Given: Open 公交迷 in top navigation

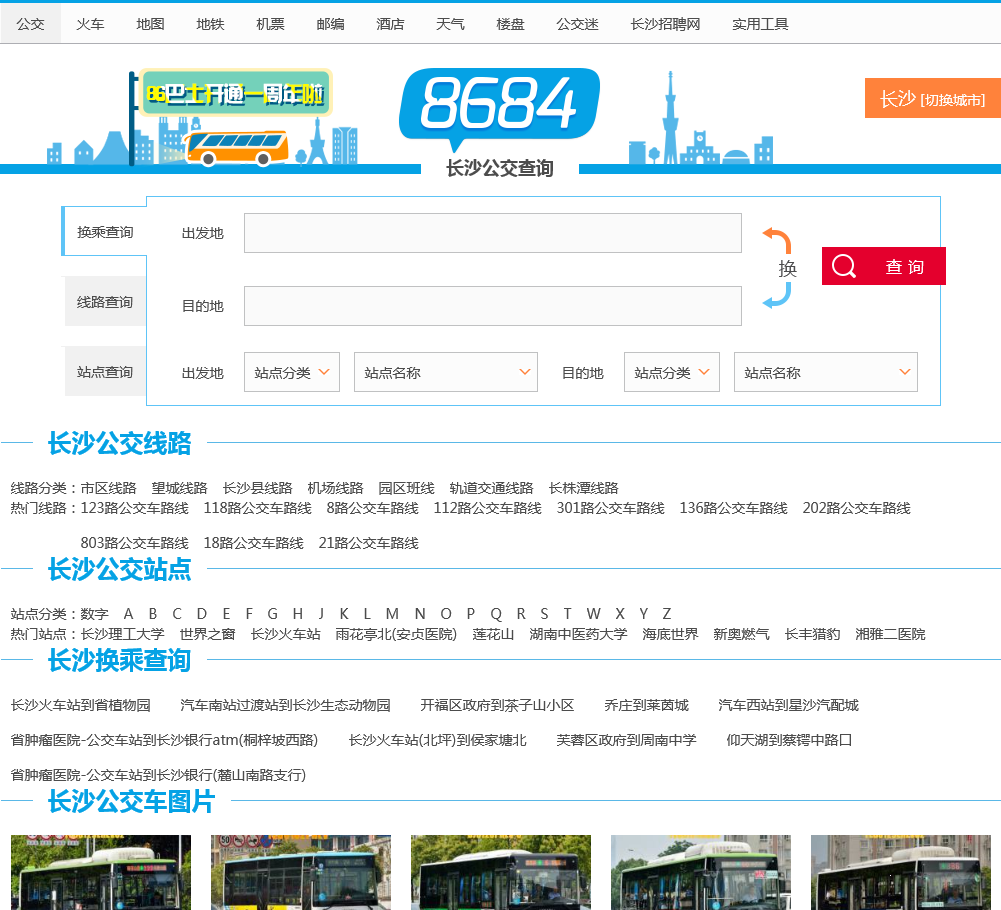Looking at the screenshot, I should click(577, 24).
